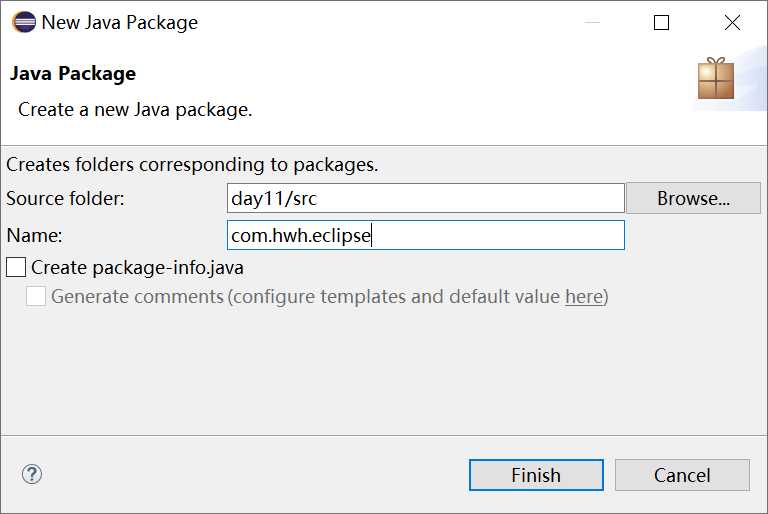Click the Source folder text field

click(426, 198)
